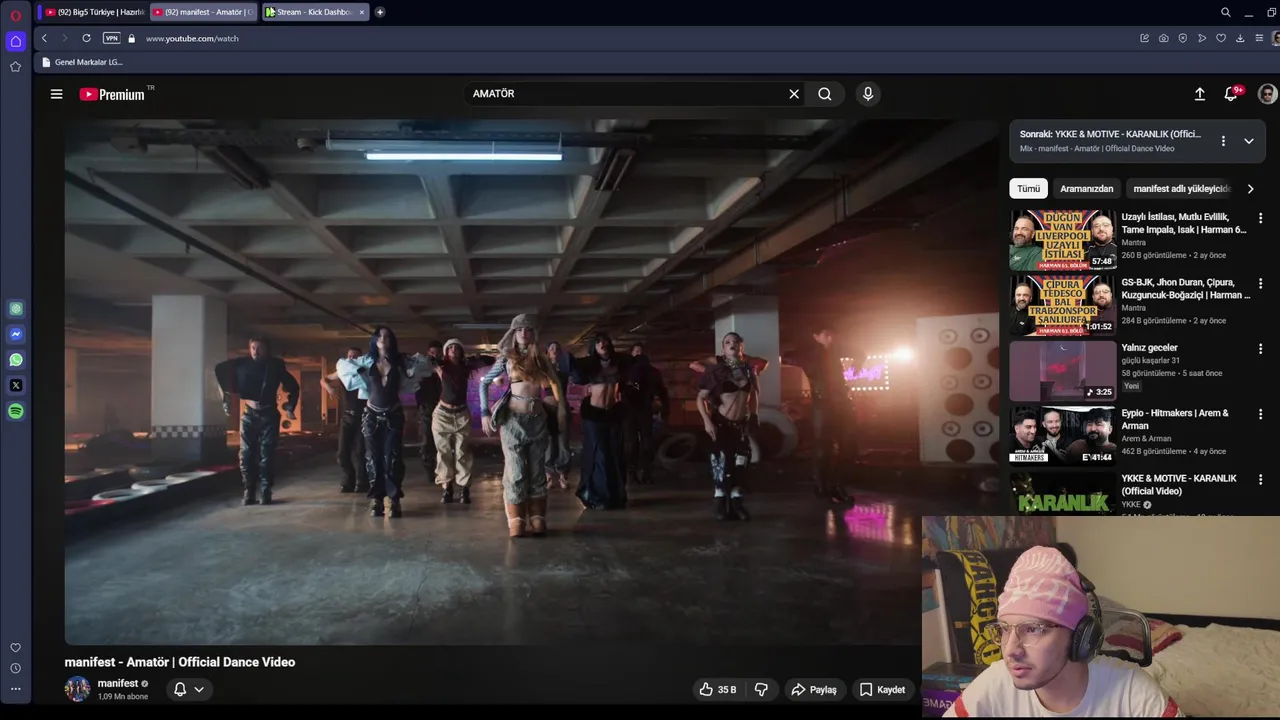Viewport: 1280px width, 720px height.
Task: Toggle the Opera VPN badge
Action: pos(111,38)
